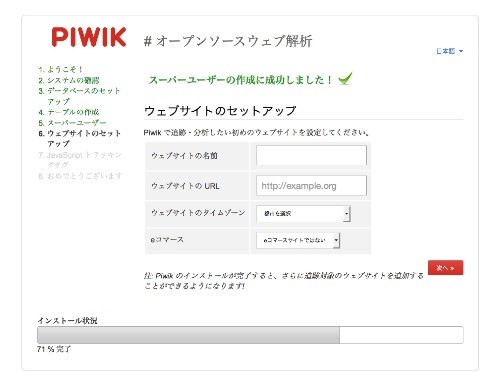Click the green success checkmark icon
The image size is (500, 372).
345,79
